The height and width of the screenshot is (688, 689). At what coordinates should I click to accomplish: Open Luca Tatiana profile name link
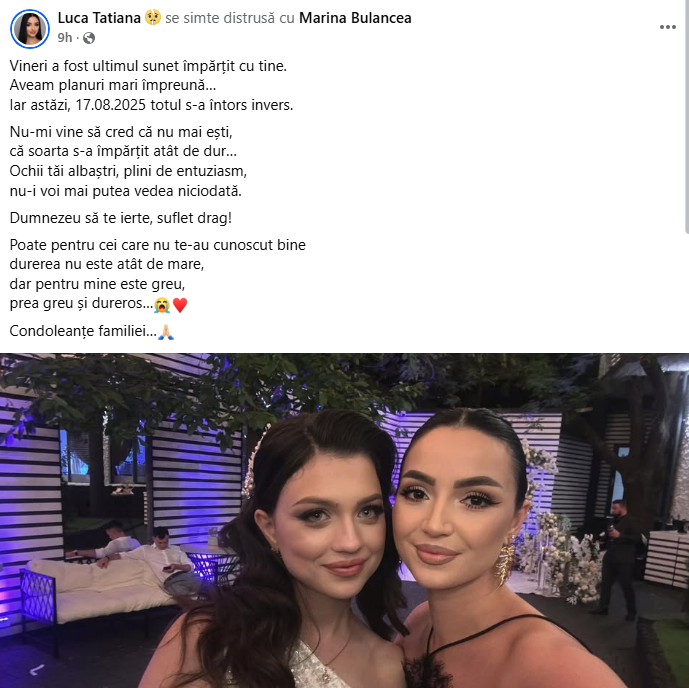tap(99, 18)
